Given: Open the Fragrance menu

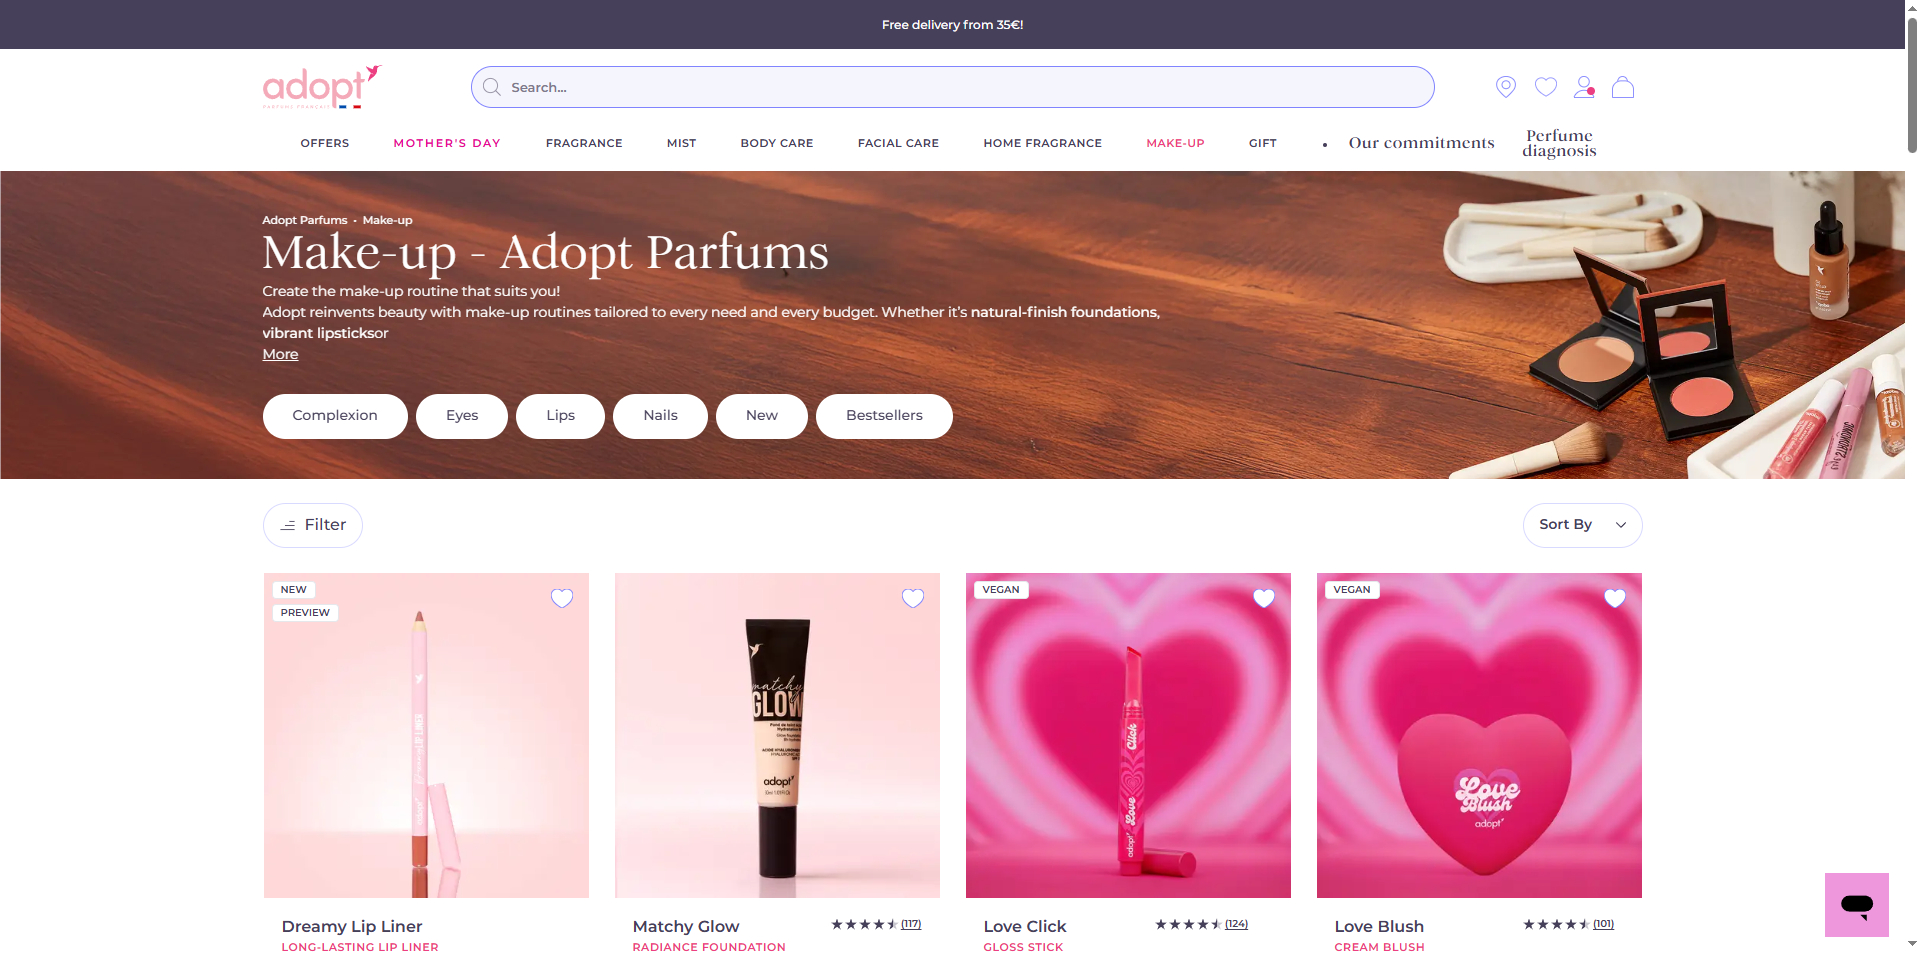Looking at the screenshot, I should coord(584,143).
